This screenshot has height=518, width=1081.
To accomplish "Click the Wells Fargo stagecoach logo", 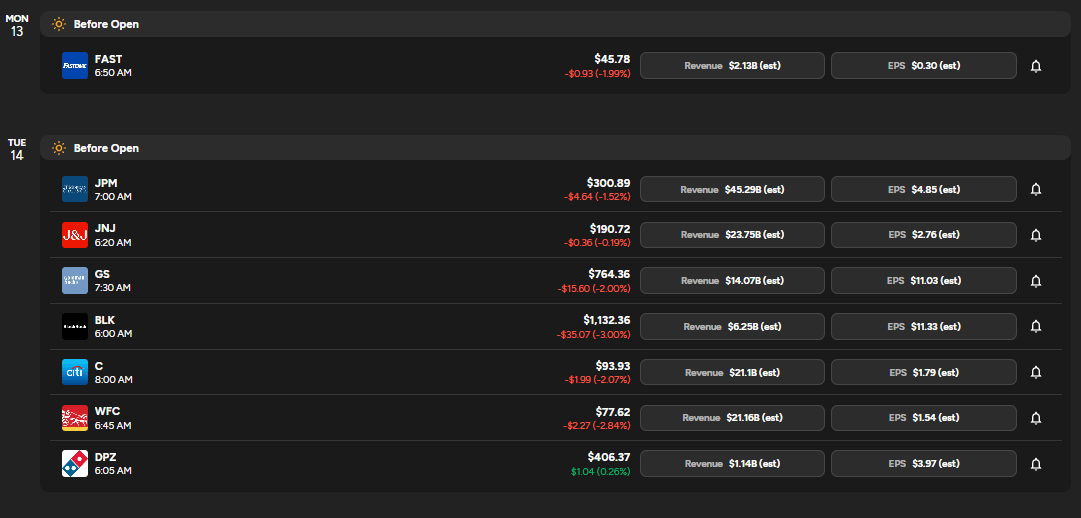I will pos(74,418).
